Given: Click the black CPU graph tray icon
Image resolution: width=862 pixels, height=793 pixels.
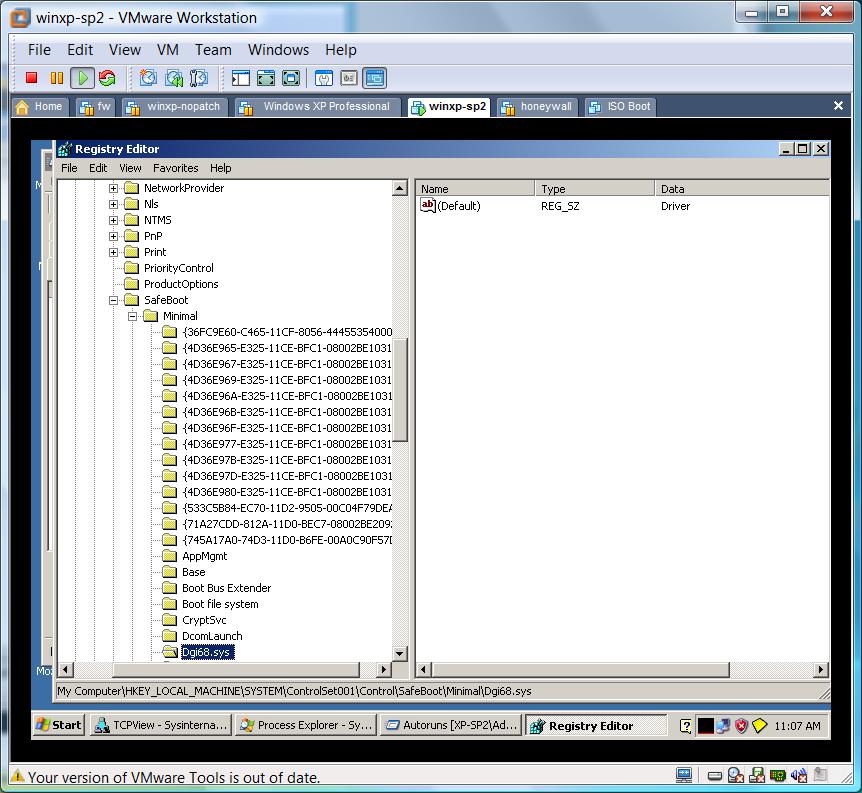Looking at the screenshot, I should [x=705, y=726].
